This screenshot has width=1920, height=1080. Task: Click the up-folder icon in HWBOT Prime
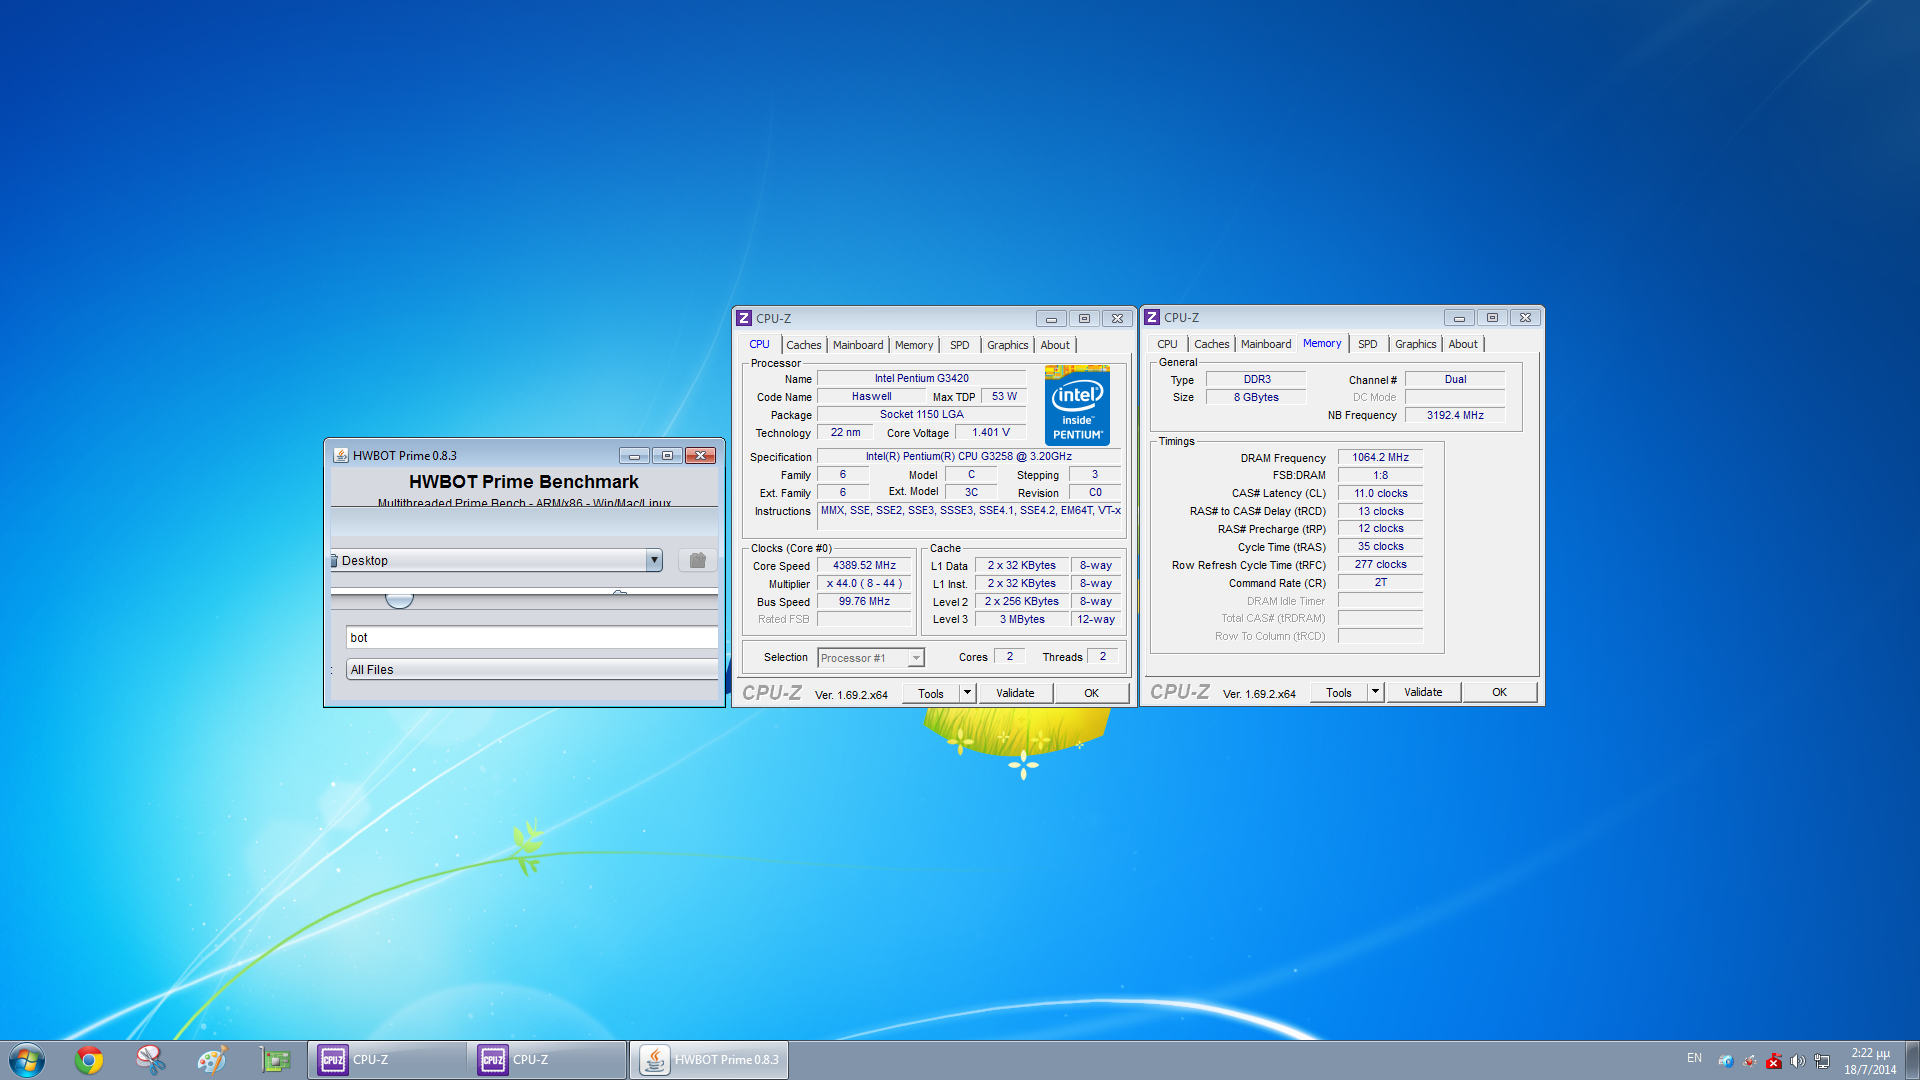coord(698,561)
